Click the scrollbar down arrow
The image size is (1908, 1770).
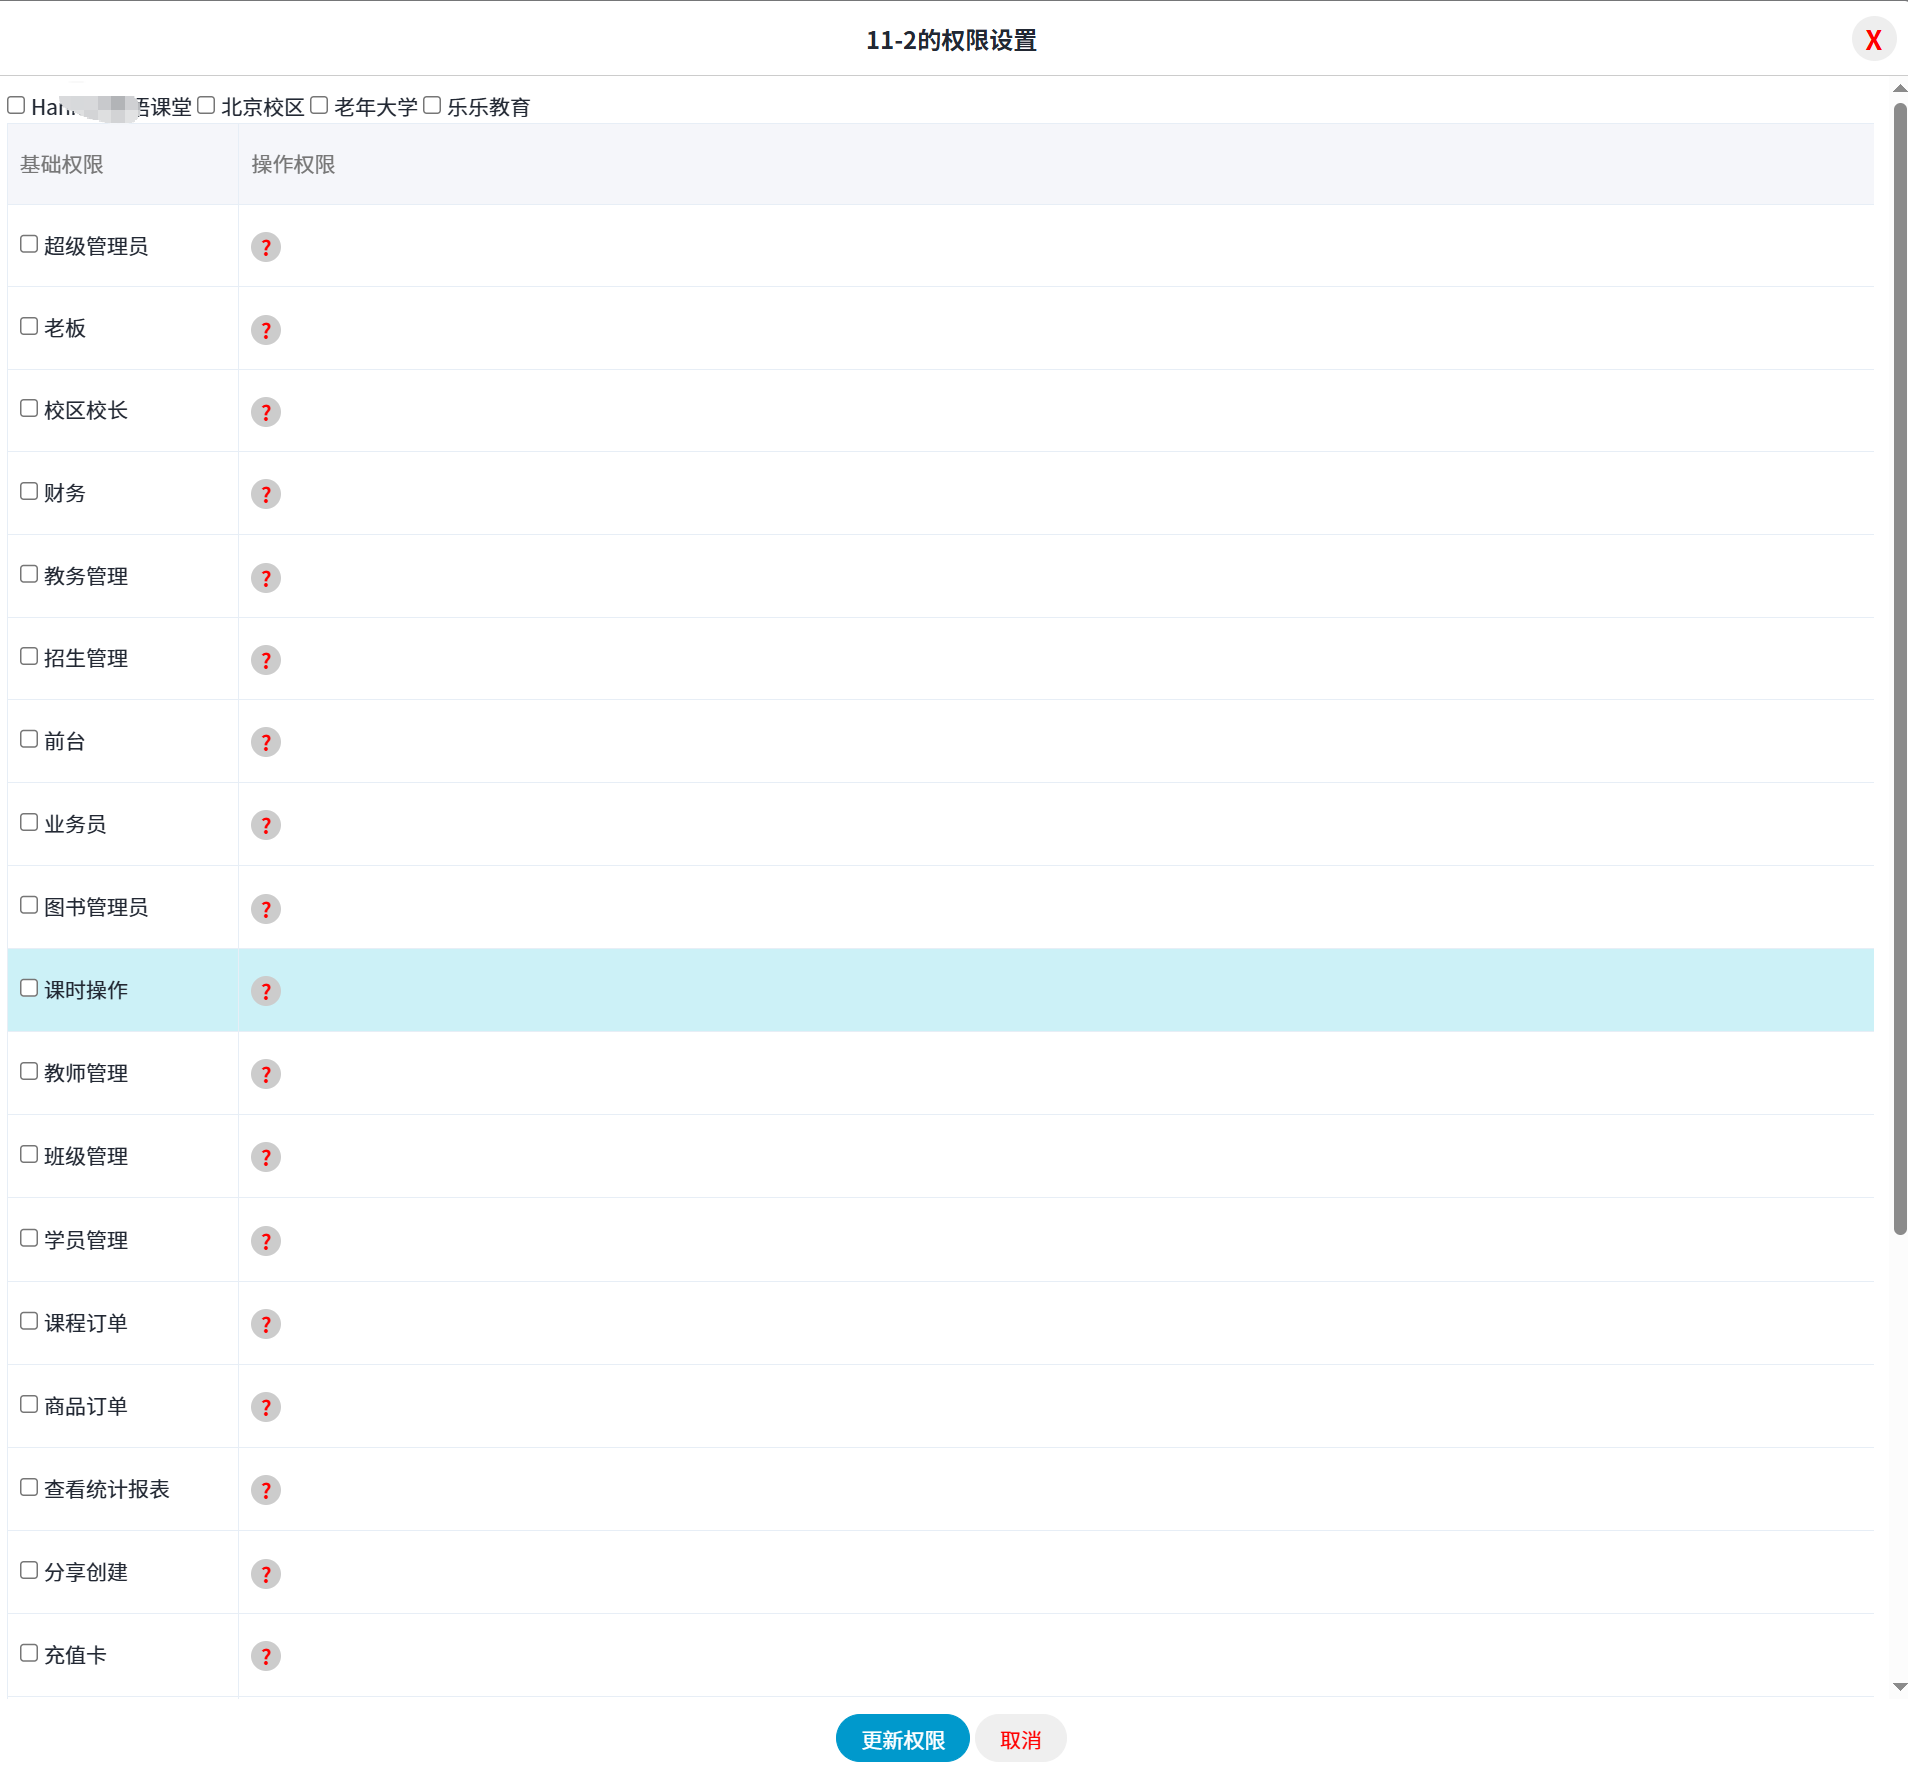point(1900,1687)
